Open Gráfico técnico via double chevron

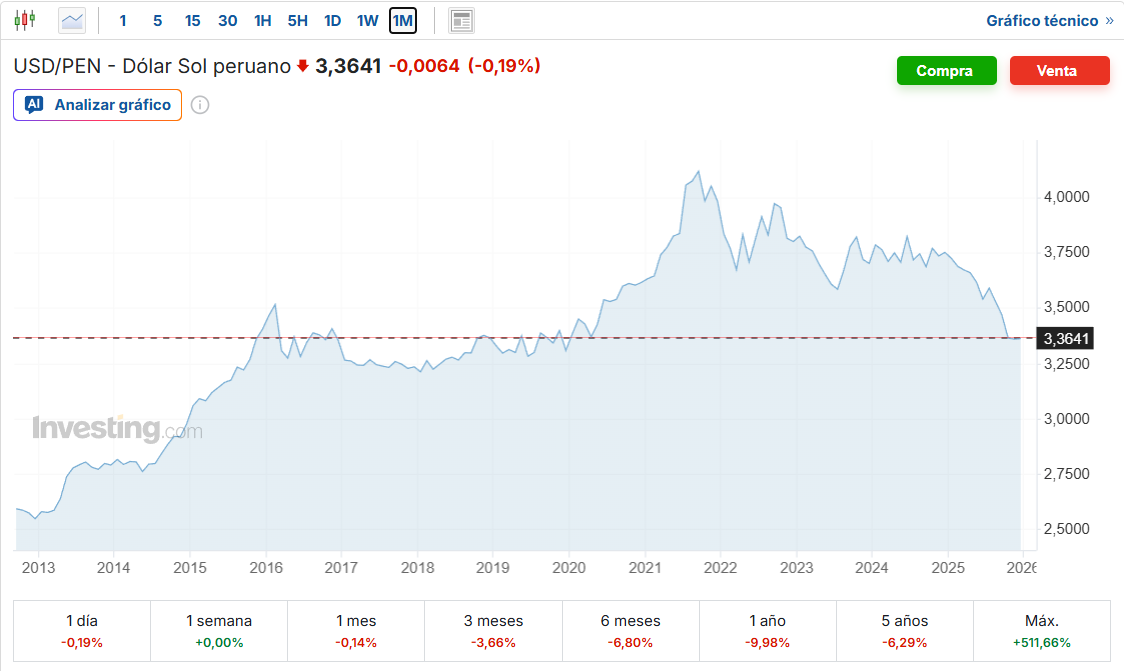click(1109, 20)
